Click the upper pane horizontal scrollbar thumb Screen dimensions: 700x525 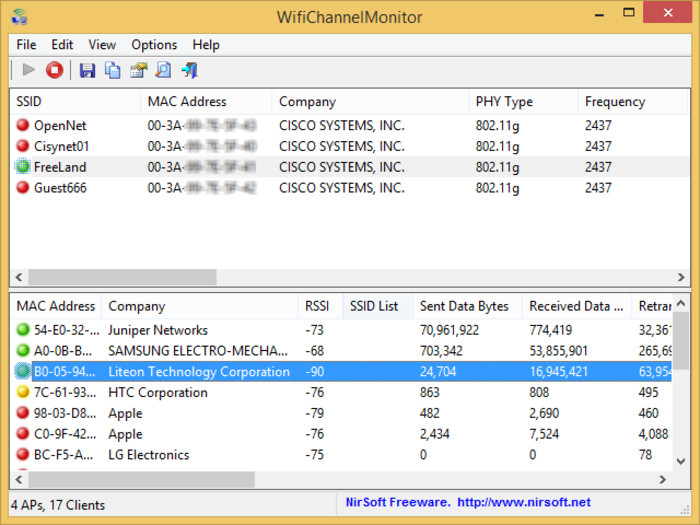[123, 277]
